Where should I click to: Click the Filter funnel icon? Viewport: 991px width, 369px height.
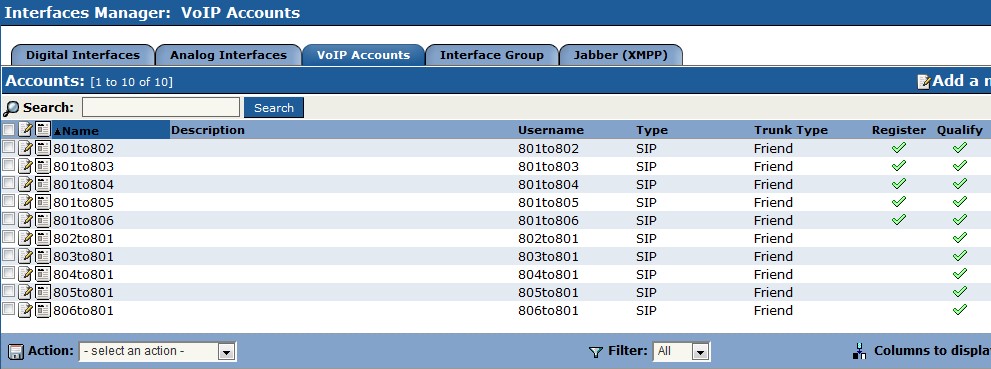[596, 352]
